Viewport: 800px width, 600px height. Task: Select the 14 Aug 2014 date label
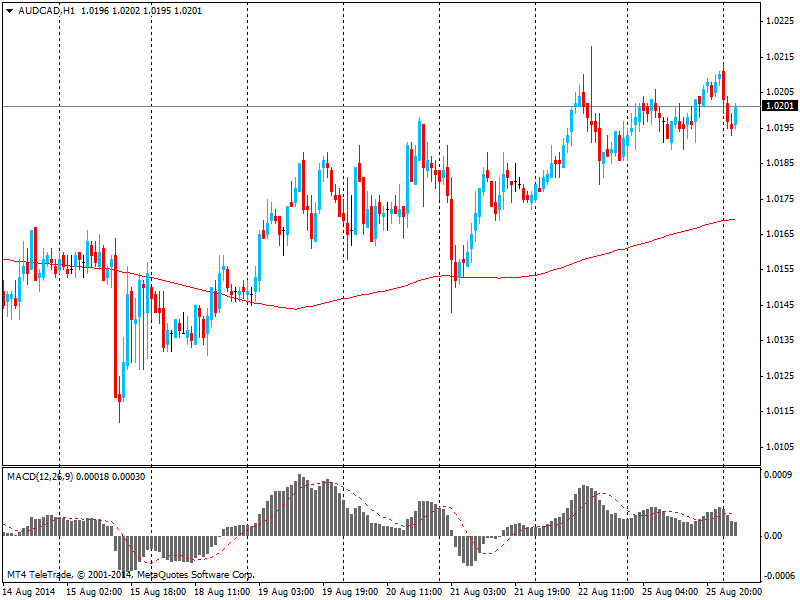pos(29,592)
